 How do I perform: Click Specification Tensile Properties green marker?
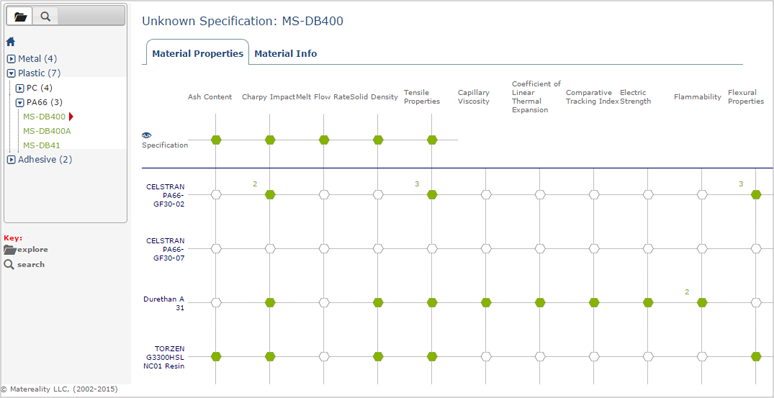[432, 140]
